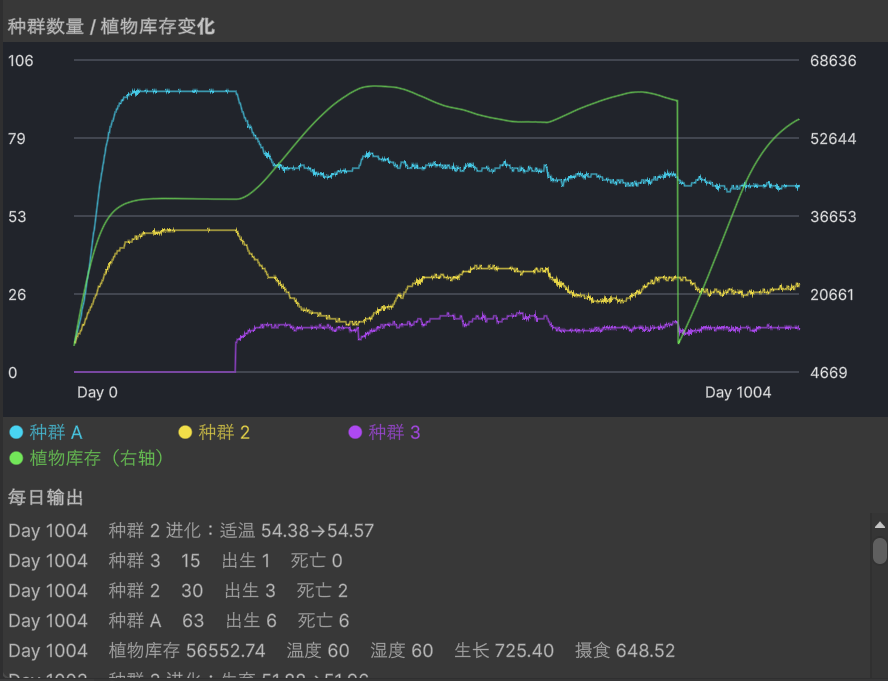888x681 pixels.
Task: Click the 湿度 60 value in log
Action: tap(402, 650)
